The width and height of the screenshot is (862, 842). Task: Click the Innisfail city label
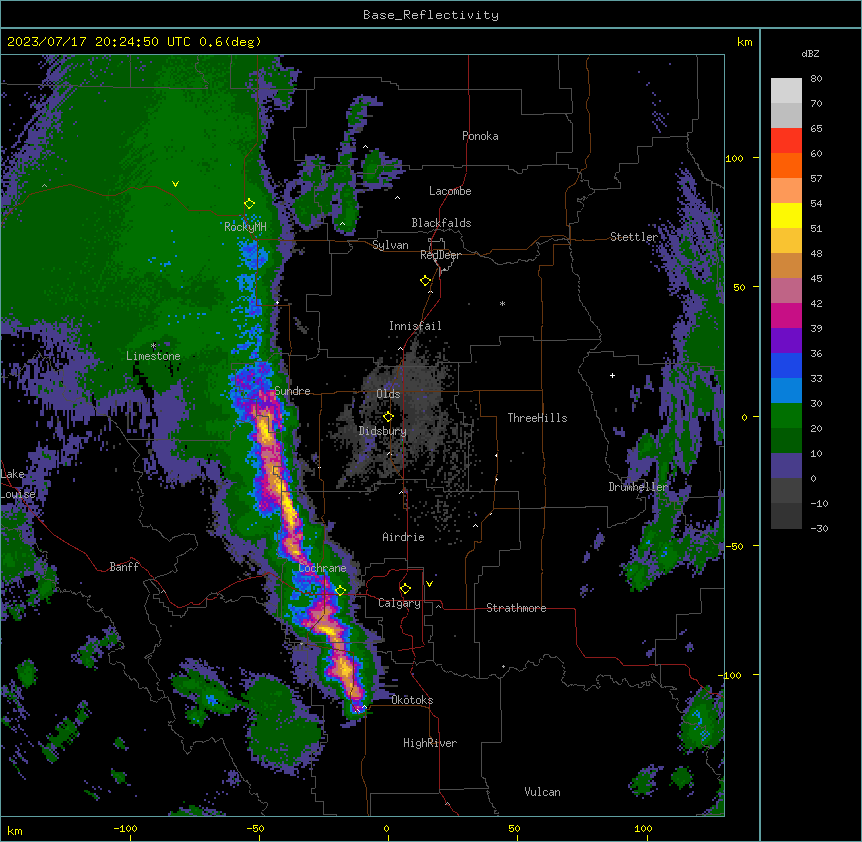415,326
